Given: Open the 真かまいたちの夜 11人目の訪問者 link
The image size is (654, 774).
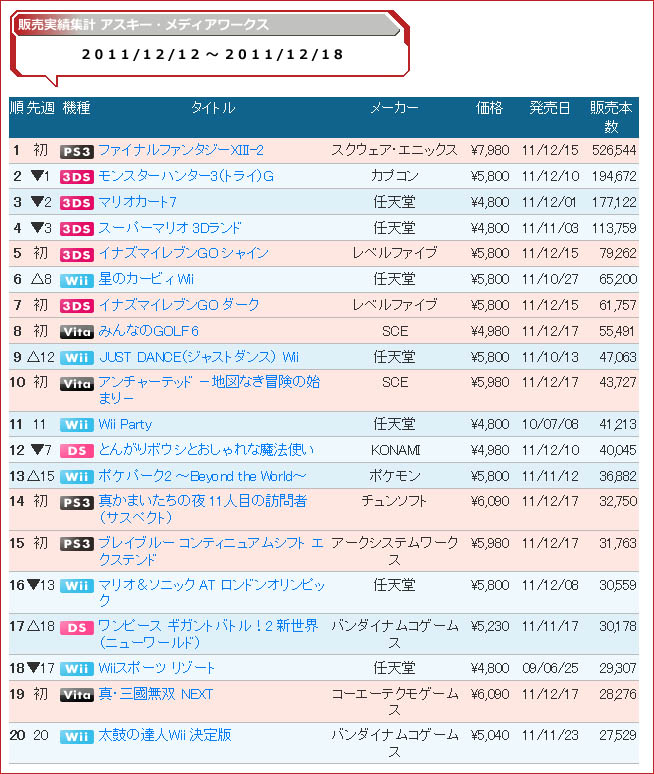Looking at the screenshot, I should 202,509.
